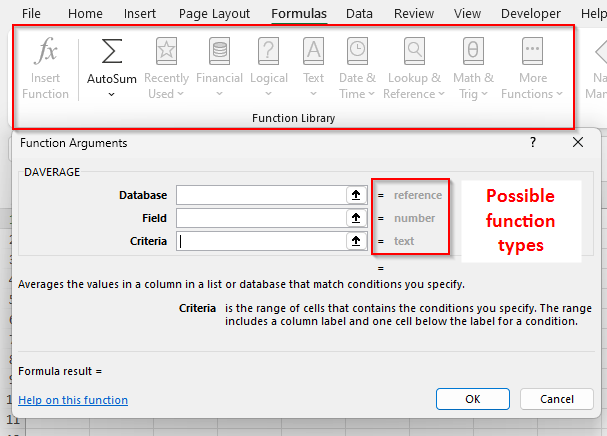Open the Help on this function link
Screen dimensions: 607x436
tap(73, 400)
